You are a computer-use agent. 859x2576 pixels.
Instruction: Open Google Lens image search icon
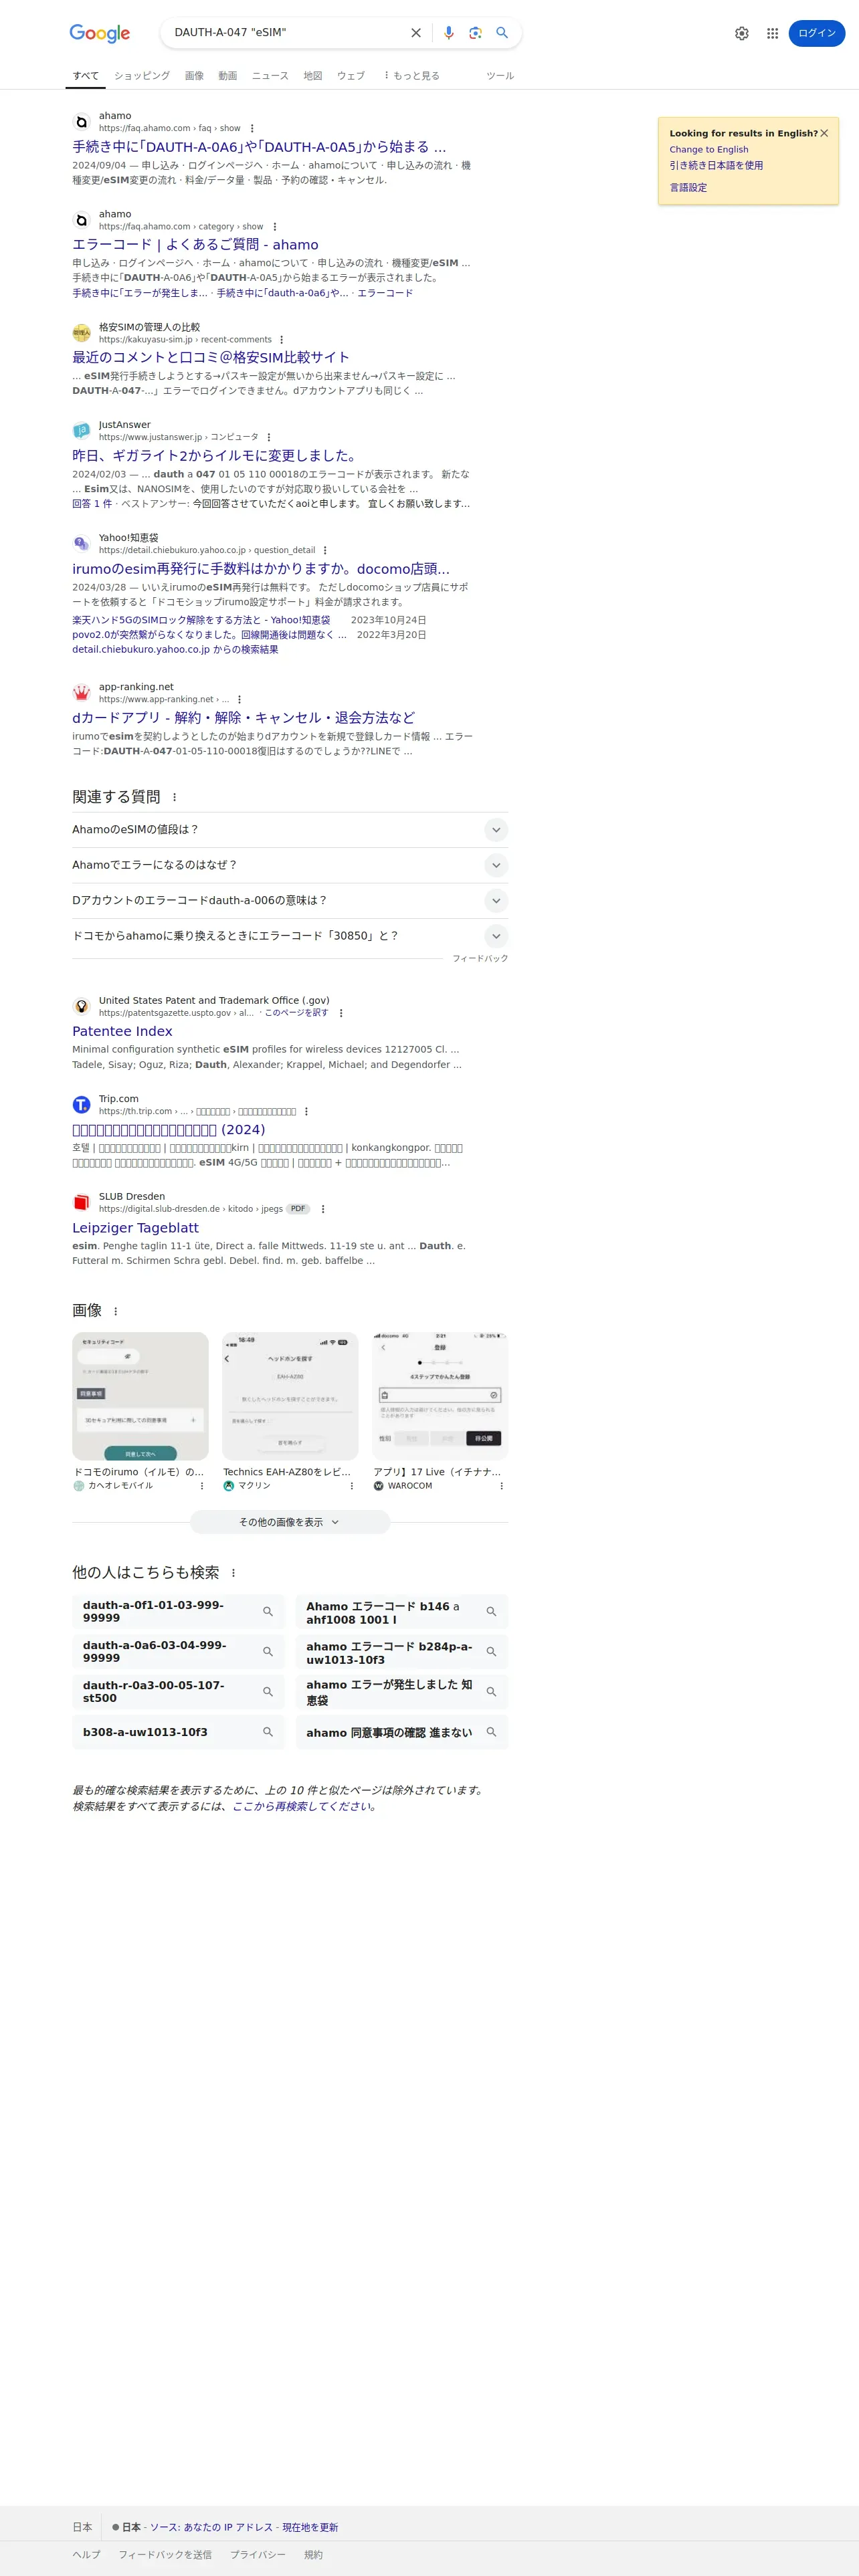coord(475,33)
